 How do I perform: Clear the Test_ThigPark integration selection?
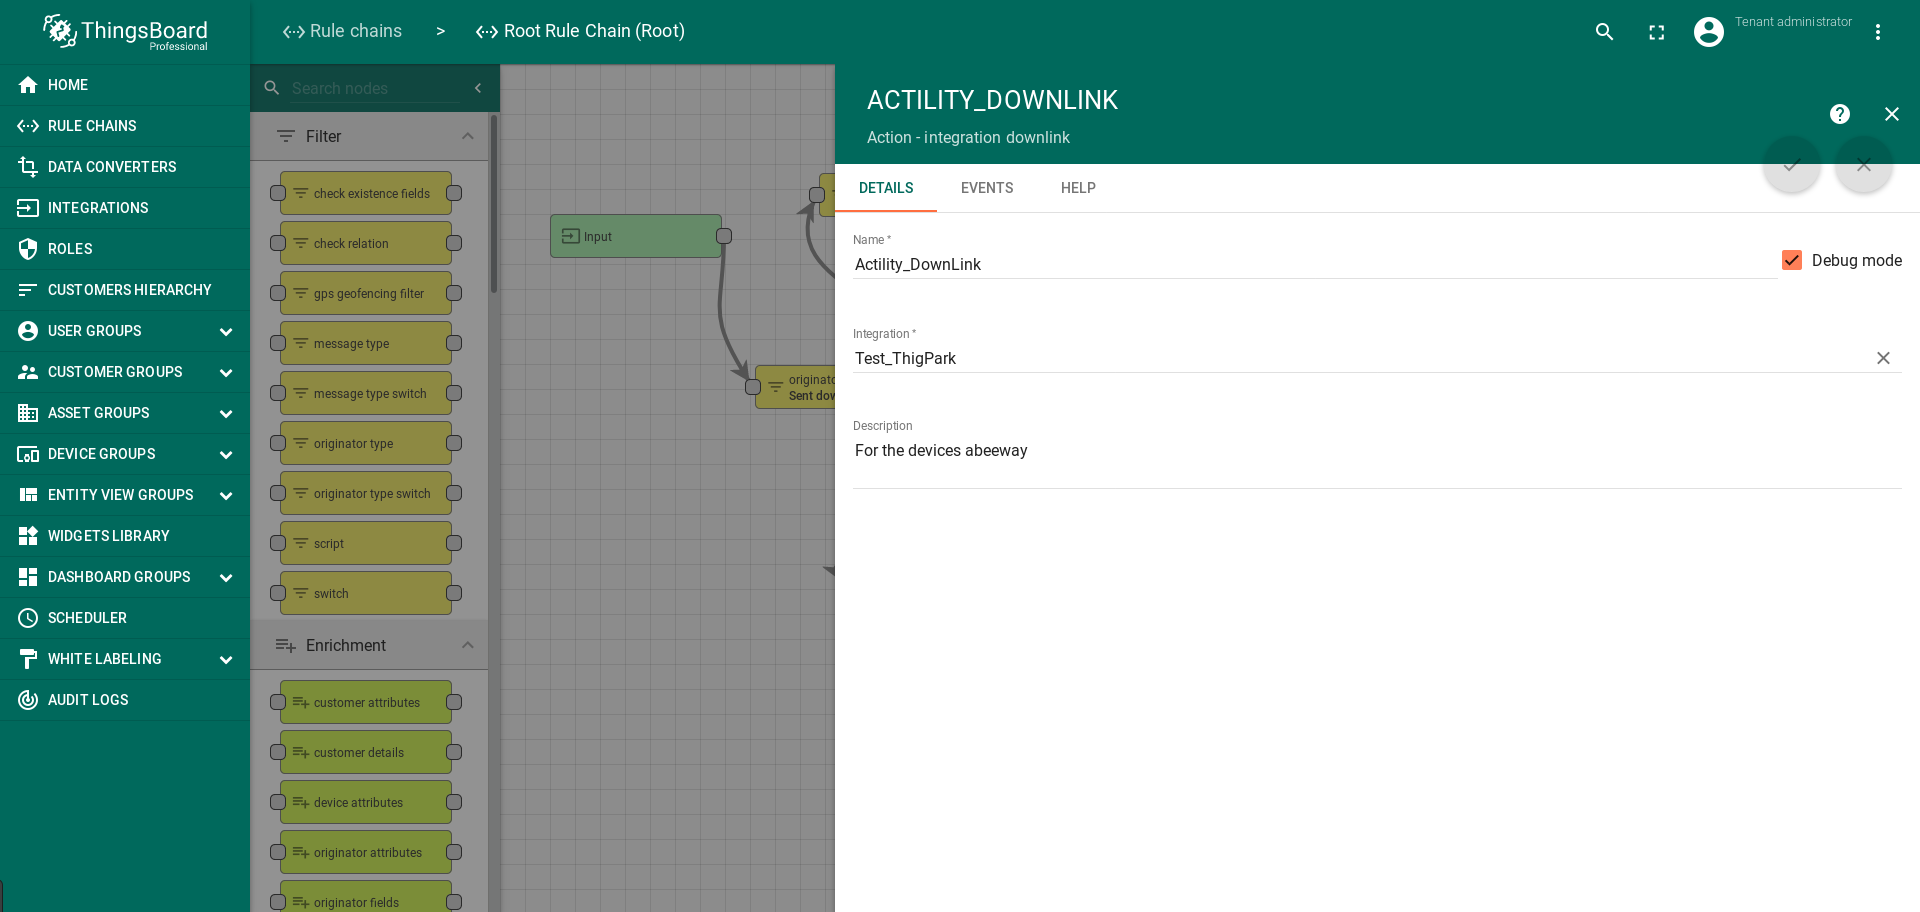coord(1882,358)
